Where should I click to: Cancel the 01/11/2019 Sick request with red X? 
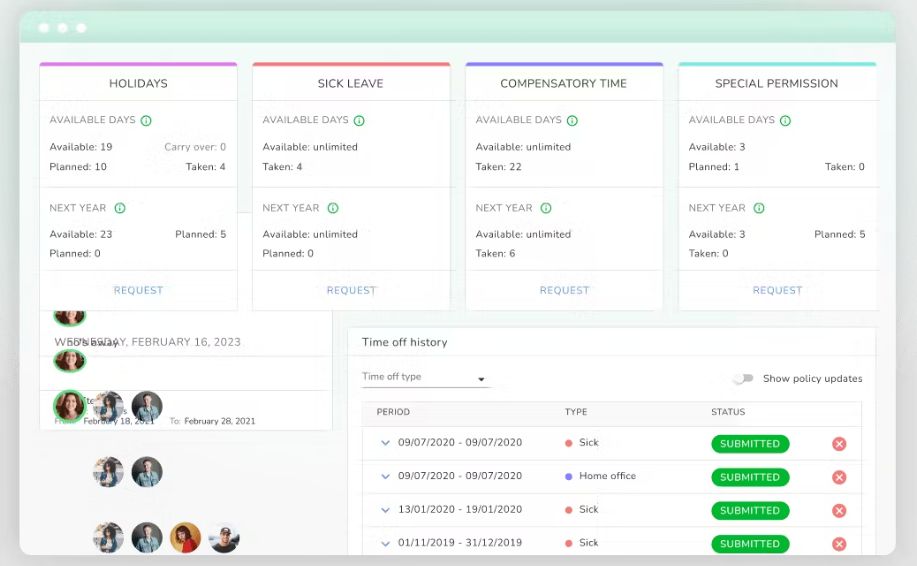(839, 544)
